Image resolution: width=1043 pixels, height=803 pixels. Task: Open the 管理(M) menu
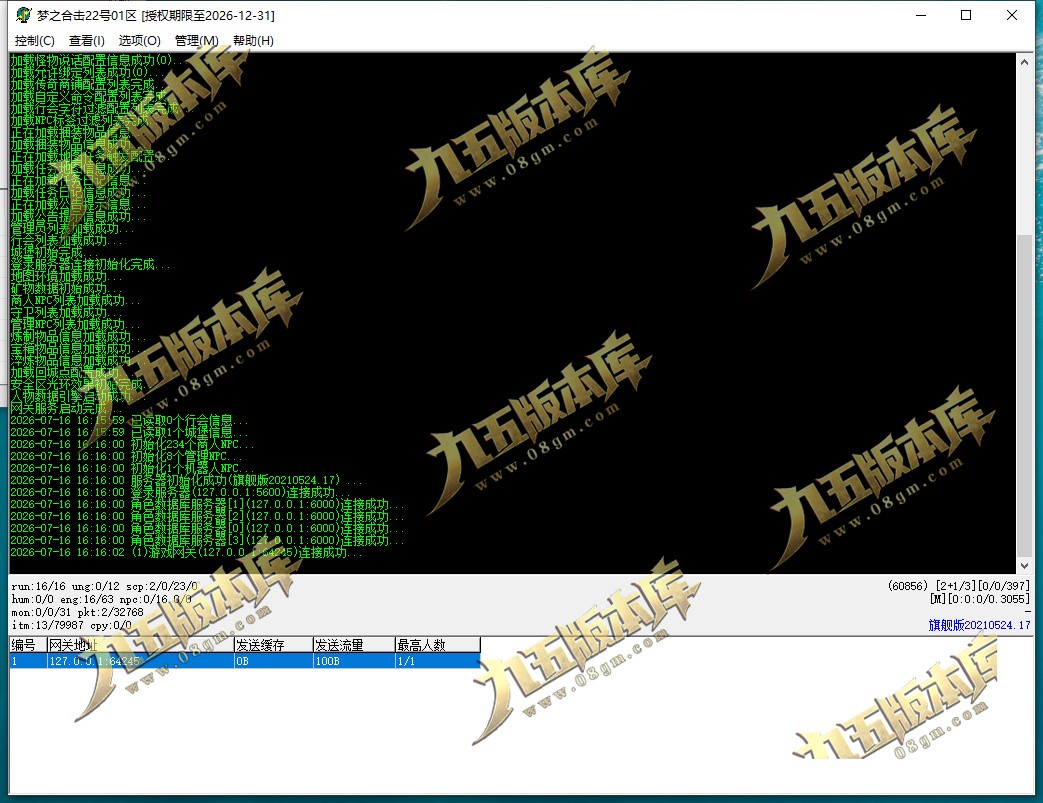coord(196,41)
